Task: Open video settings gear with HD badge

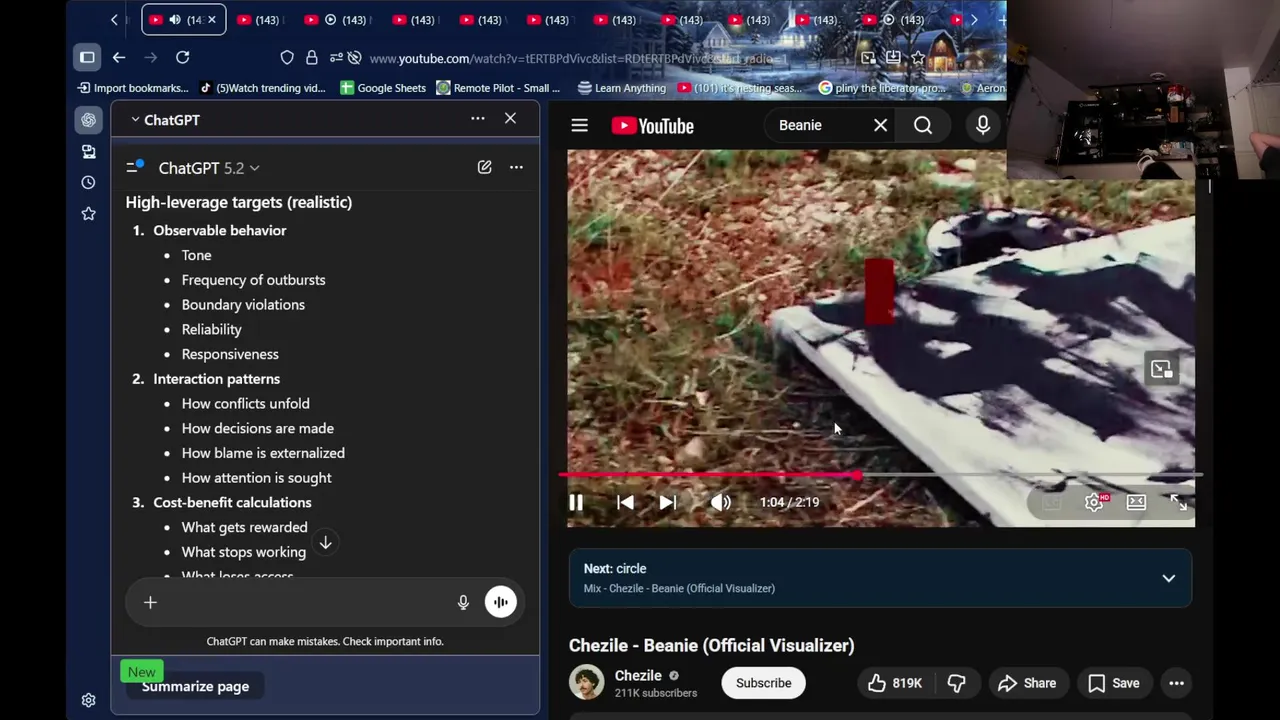Action: pyautogui.click(x=1094, y=502)
